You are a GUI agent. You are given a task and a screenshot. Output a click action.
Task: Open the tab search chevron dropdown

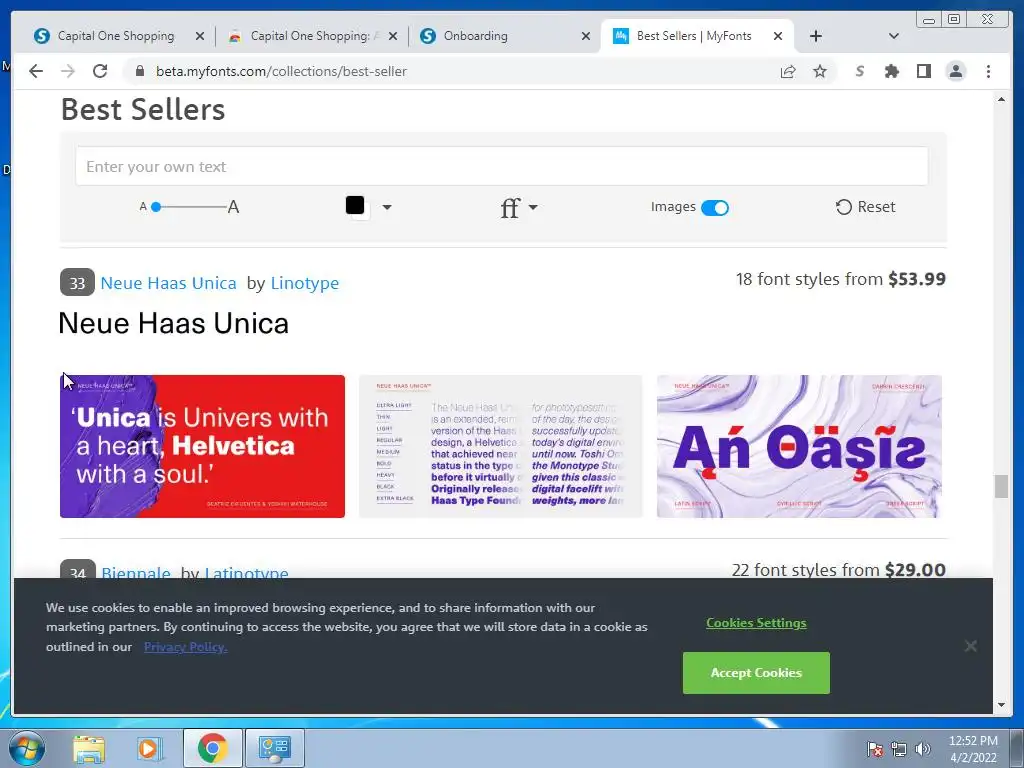coord(894,36)
